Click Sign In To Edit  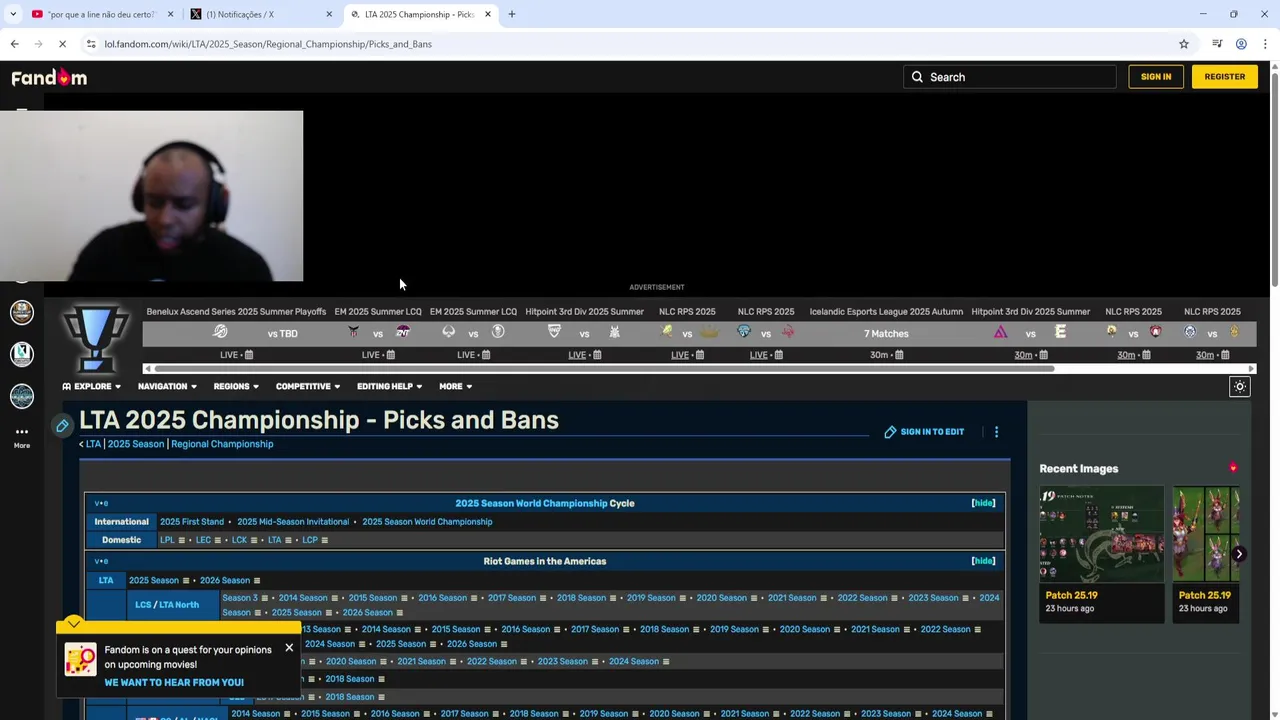(x=924, y=432)
